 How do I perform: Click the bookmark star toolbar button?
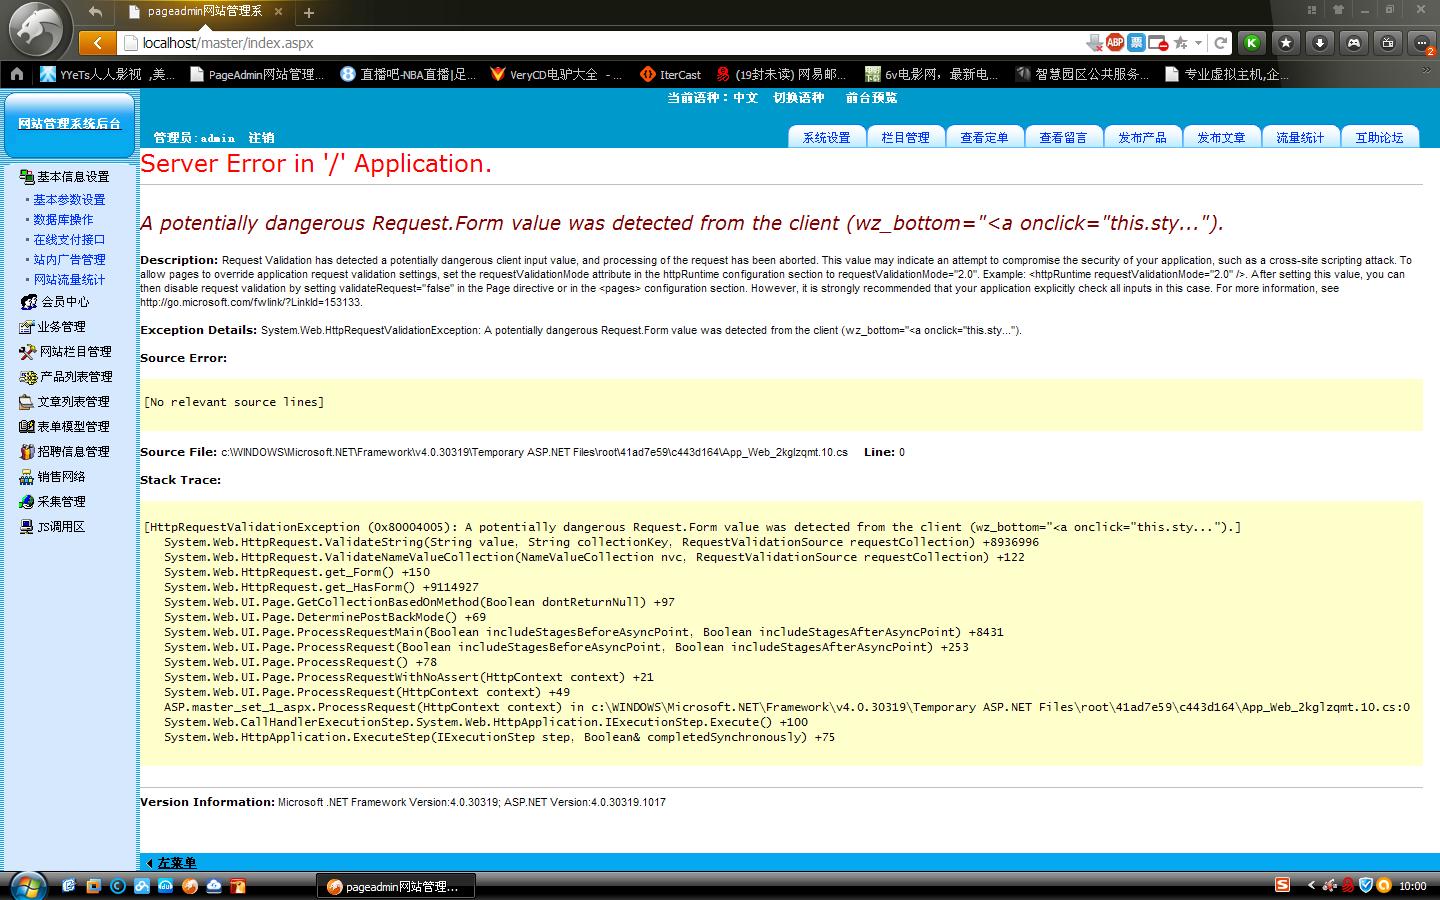[x=1286, y=43]
